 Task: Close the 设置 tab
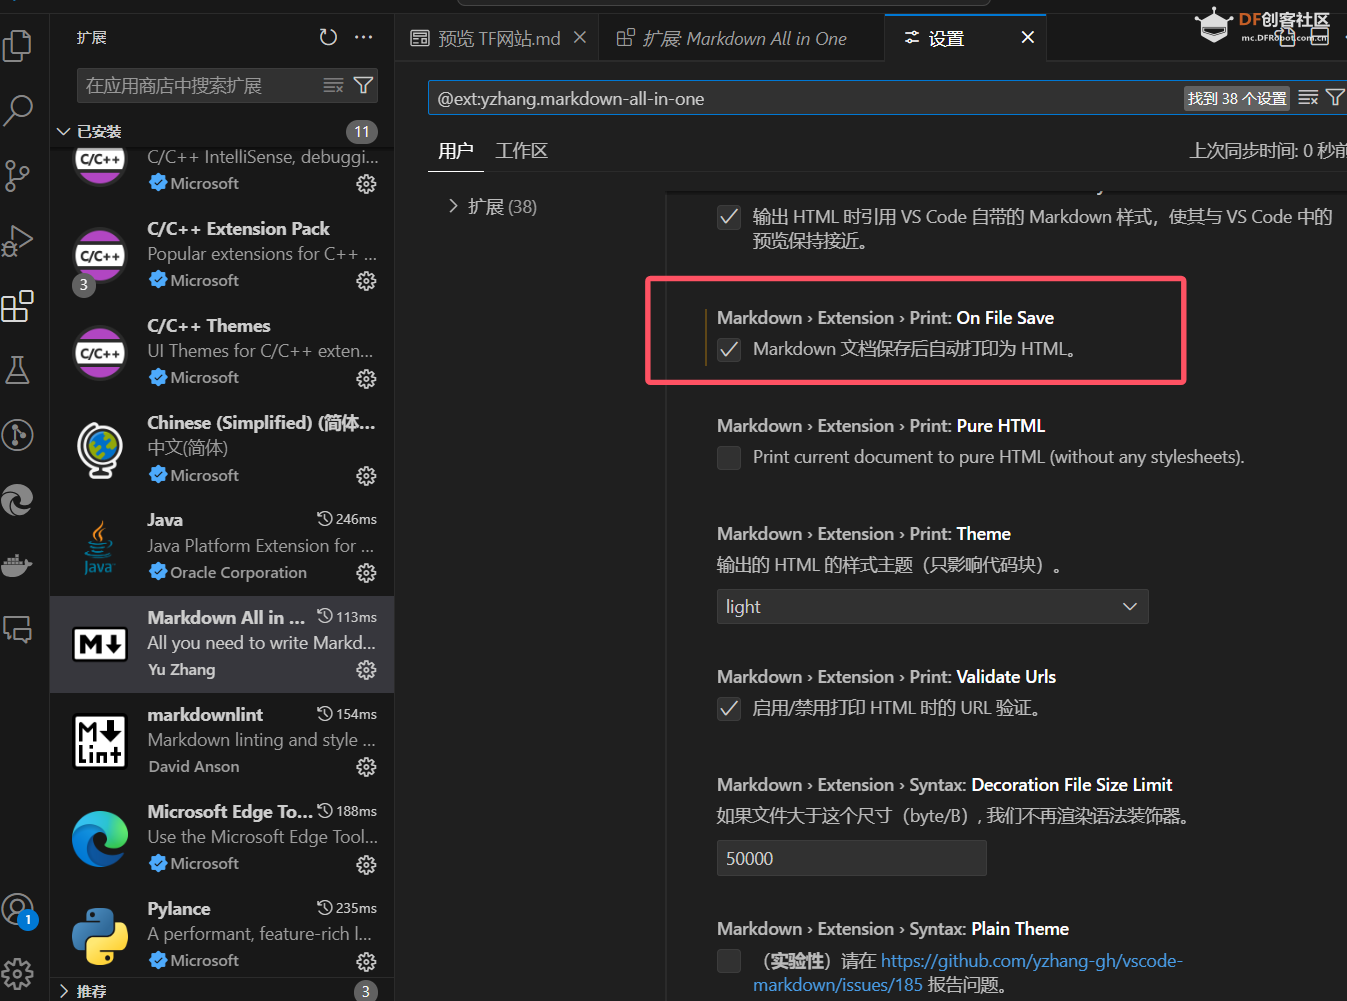pos(1027,37)
